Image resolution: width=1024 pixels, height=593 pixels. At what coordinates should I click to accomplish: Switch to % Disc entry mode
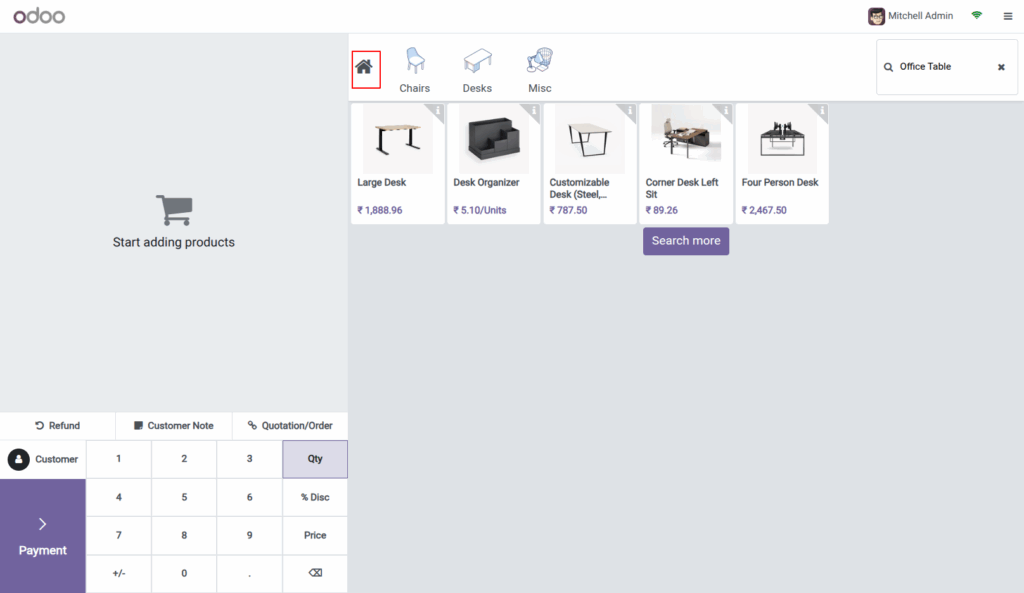tap(314, 497)
